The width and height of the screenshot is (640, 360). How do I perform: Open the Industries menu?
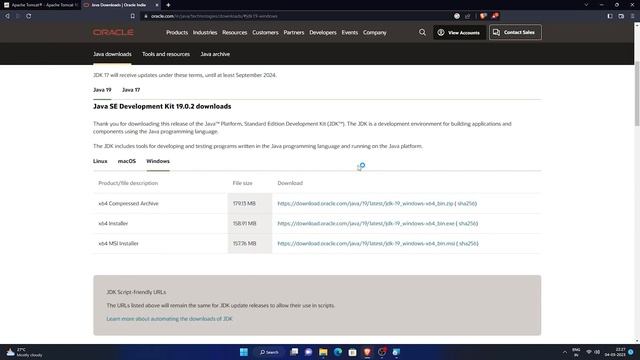tap(205, 32)
